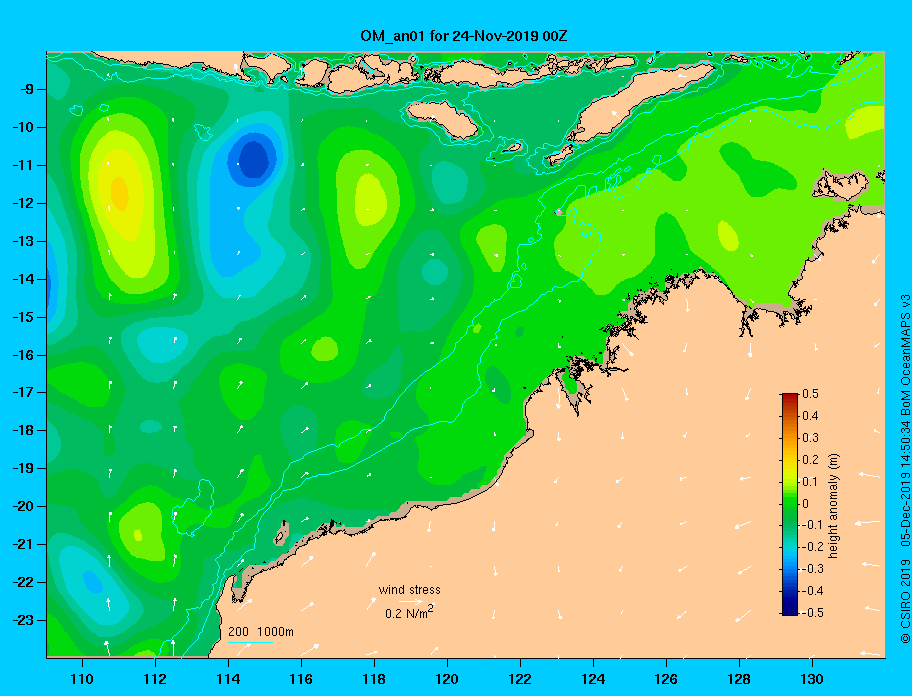Click the 'height anomaly (m)' legend label

pyautogui.click(x=833, y=506)
